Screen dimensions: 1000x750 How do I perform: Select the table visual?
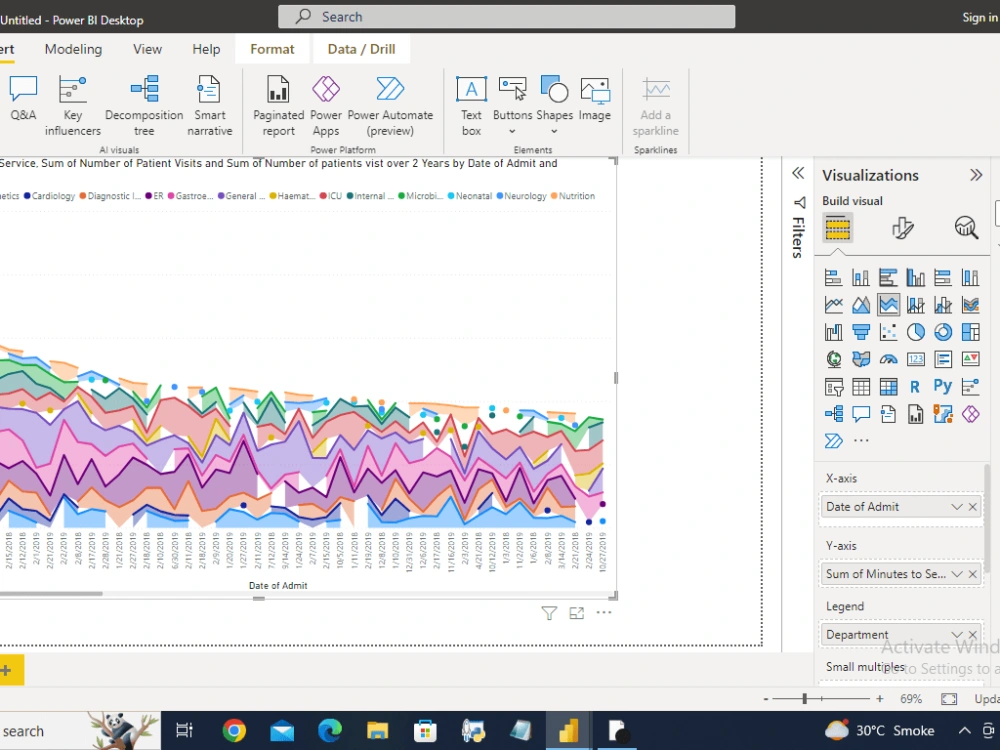click(860, 386)
